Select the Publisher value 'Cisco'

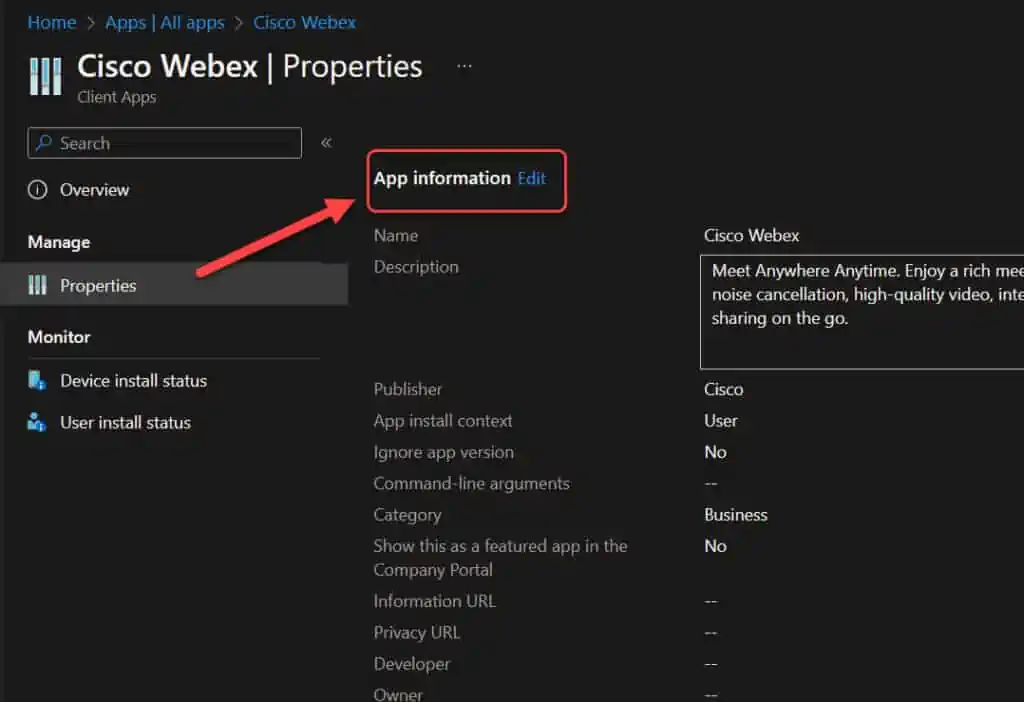(x=724, y=389)
